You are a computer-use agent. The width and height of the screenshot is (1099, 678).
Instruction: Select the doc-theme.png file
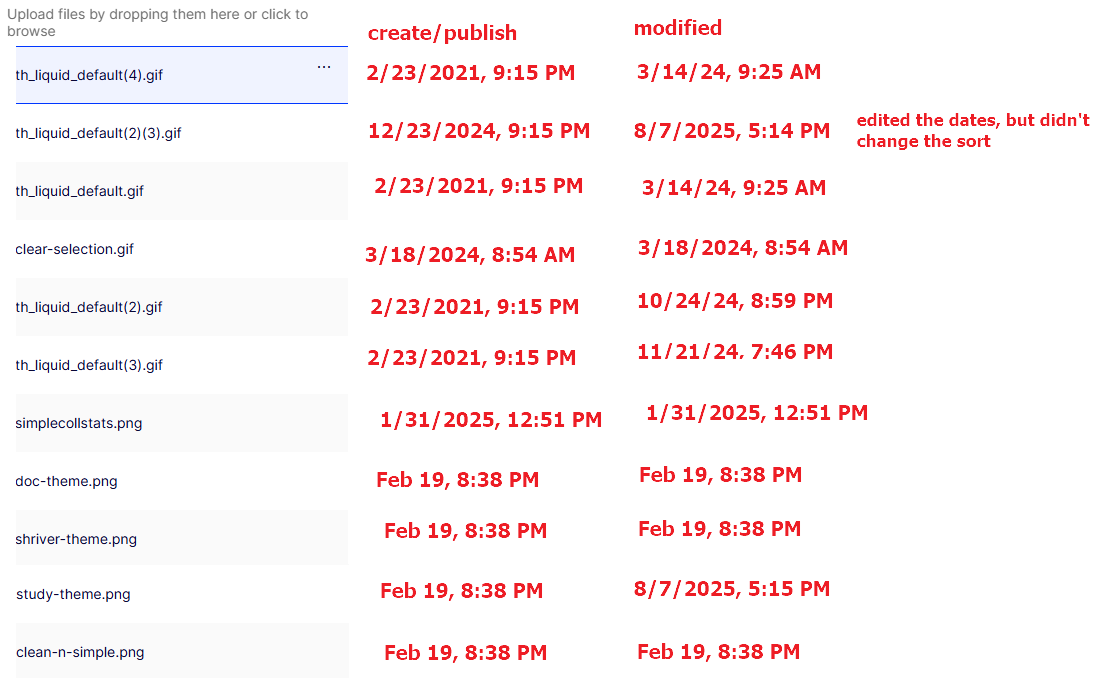point(67,481)
